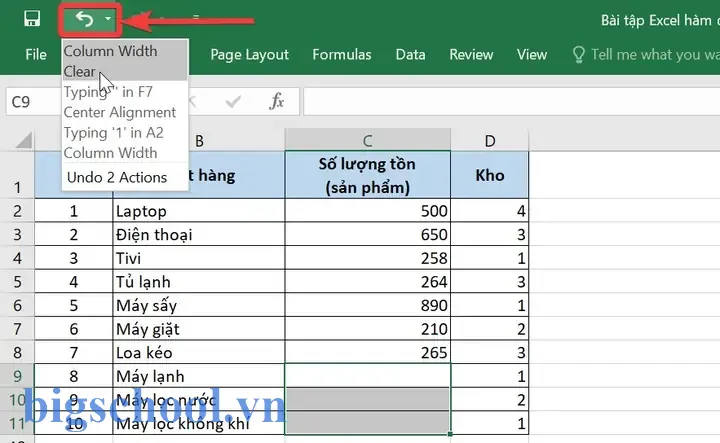Viewport: 720px width, 443px height.
Task: Click the number 5 cell in Máy sấy row
Action: tap(73, 305)
